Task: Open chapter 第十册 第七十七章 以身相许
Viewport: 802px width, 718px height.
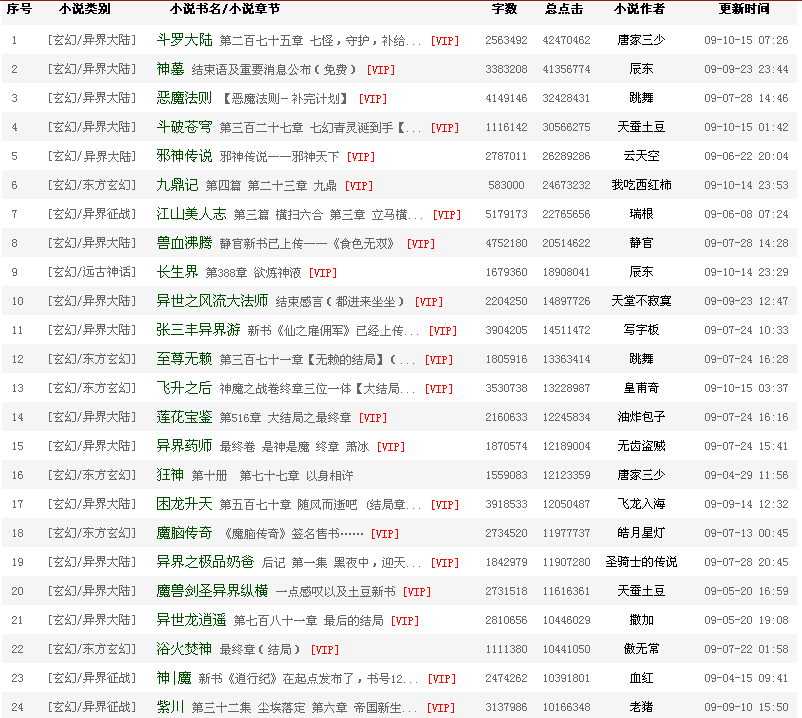Action: 273,476
